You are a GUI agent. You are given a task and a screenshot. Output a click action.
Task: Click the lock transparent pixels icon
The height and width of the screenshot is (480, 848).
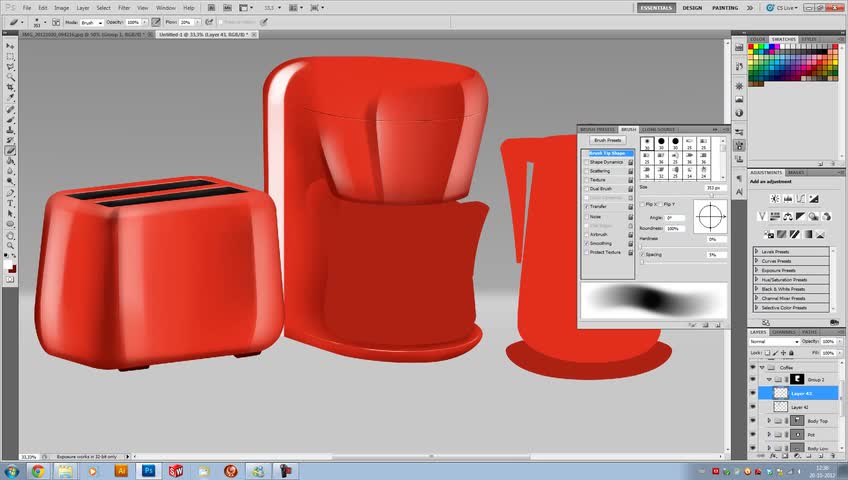click(769, 353)
